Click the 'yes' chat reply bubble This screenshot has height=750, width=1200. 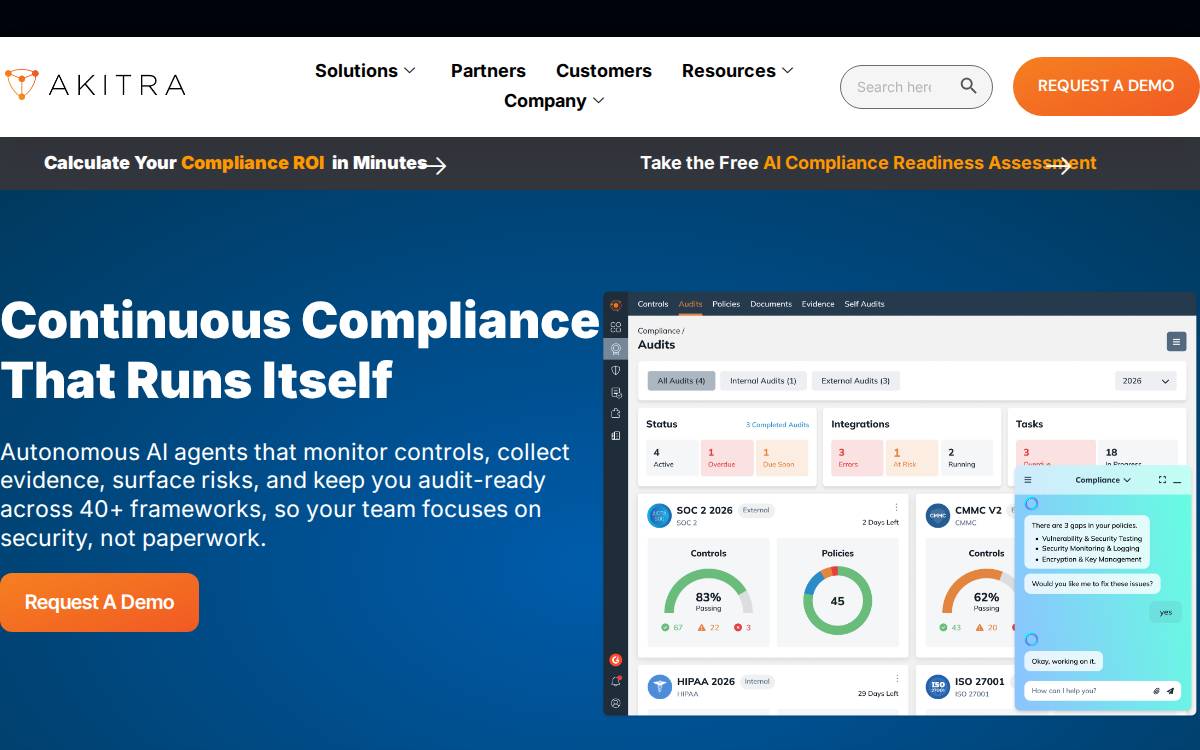[1165, 612]
